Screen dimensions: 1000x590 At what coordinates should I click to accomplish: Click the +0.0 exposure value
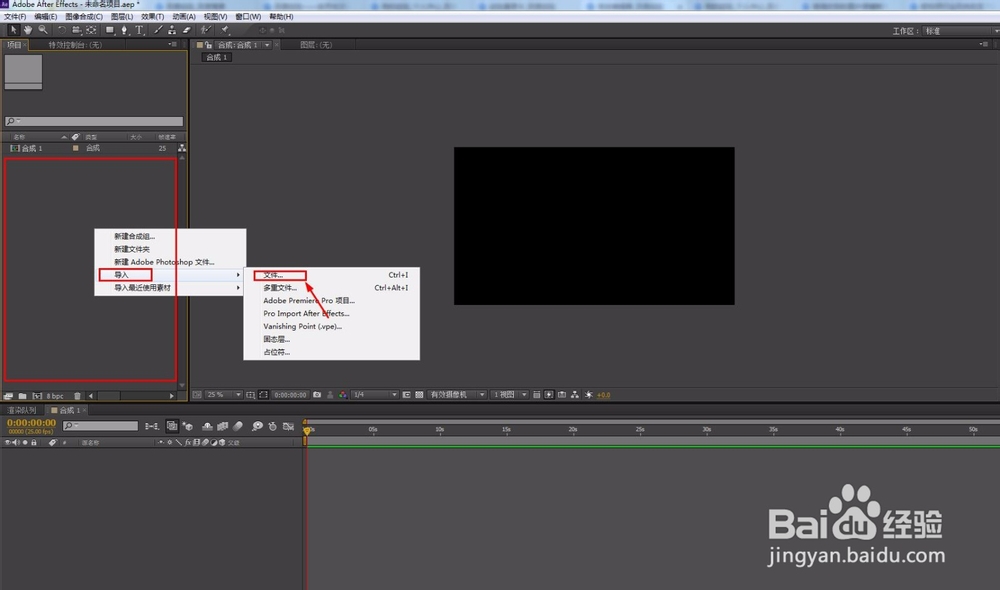click(x=603, y=395)
